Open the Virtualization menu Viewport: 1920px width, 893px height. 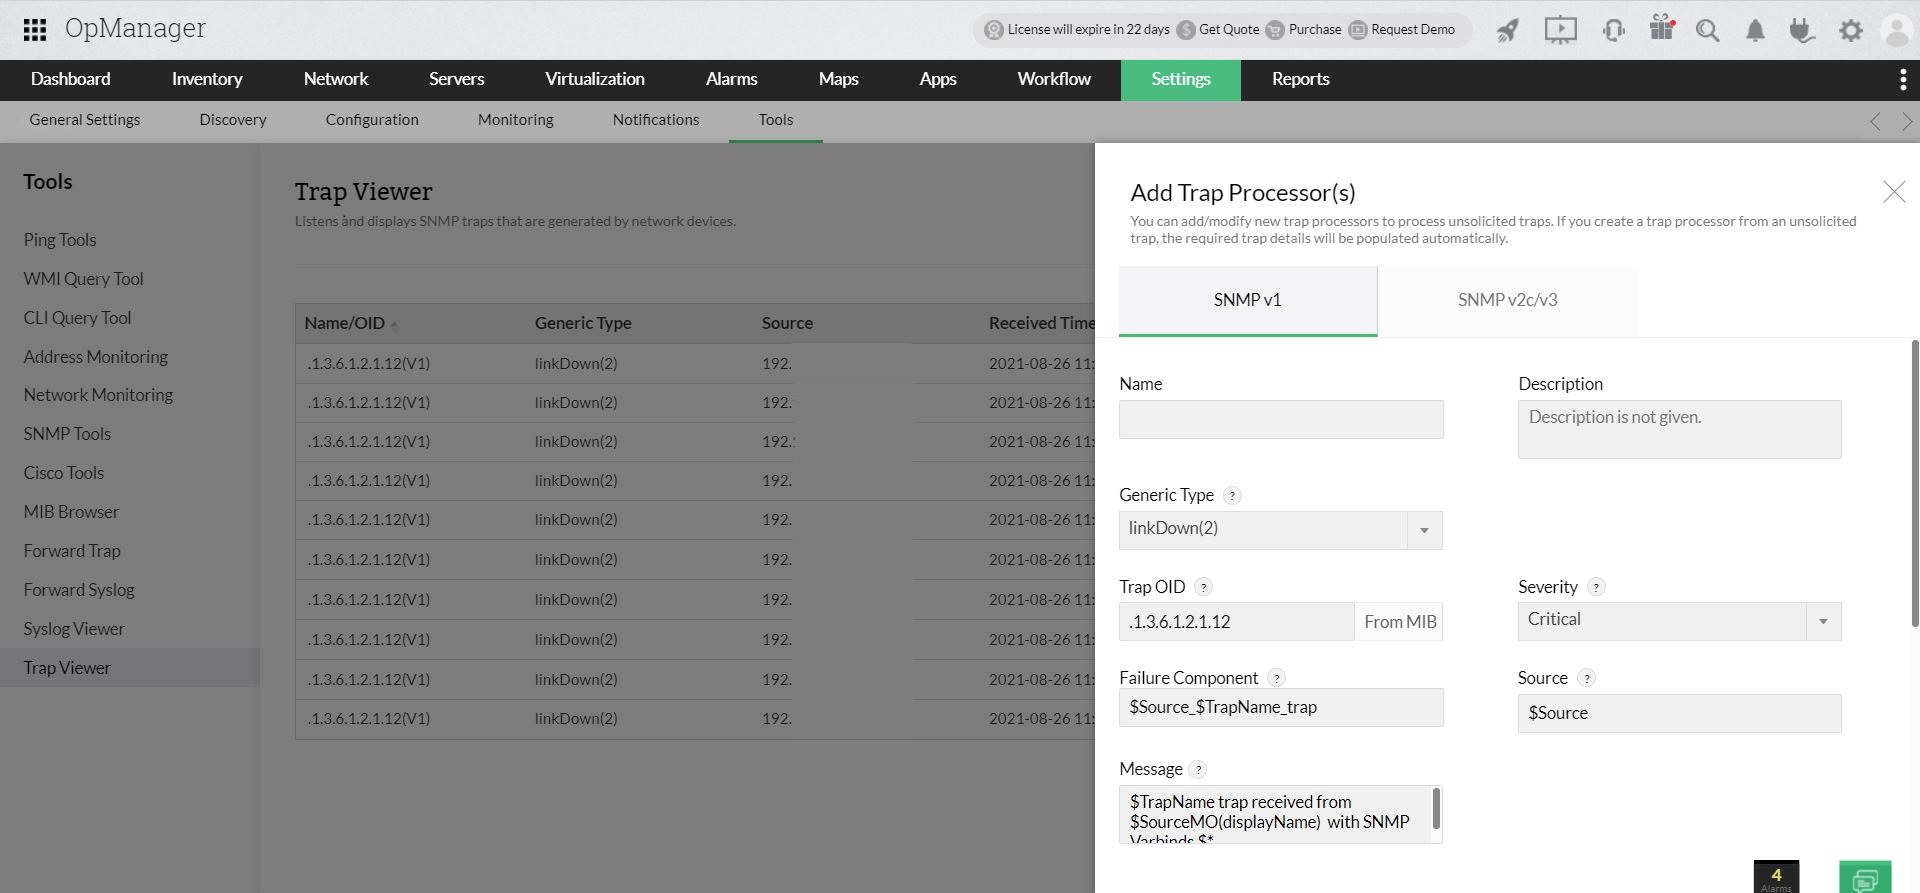[595, 79]
